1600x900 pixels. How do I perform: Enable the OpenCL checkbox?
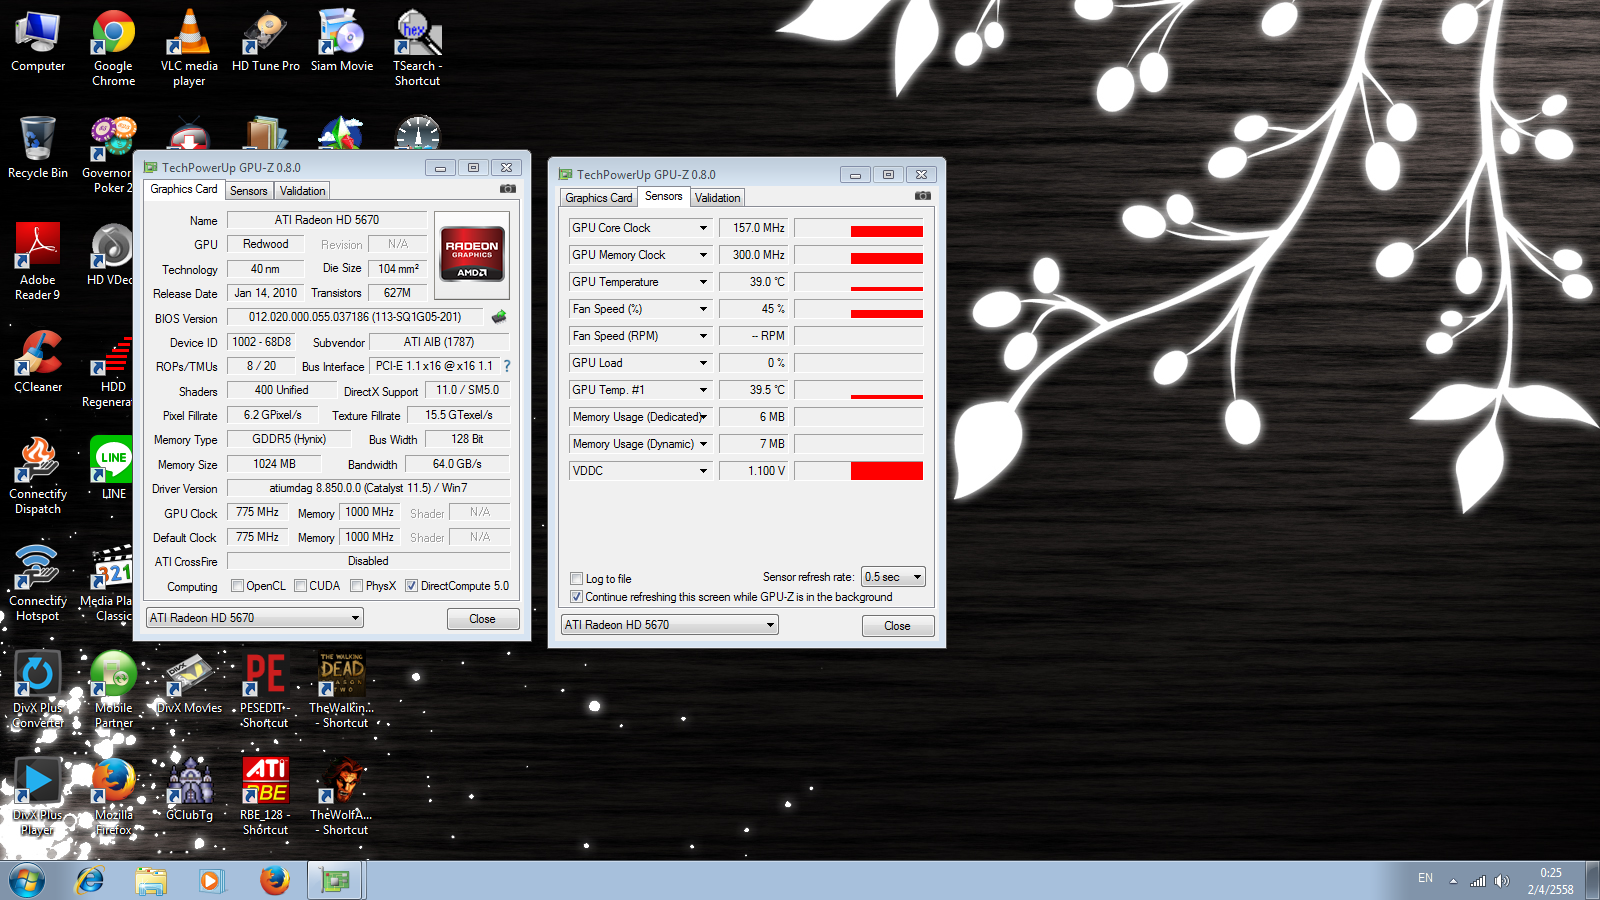pyautogui.click(x=237, y=586)
